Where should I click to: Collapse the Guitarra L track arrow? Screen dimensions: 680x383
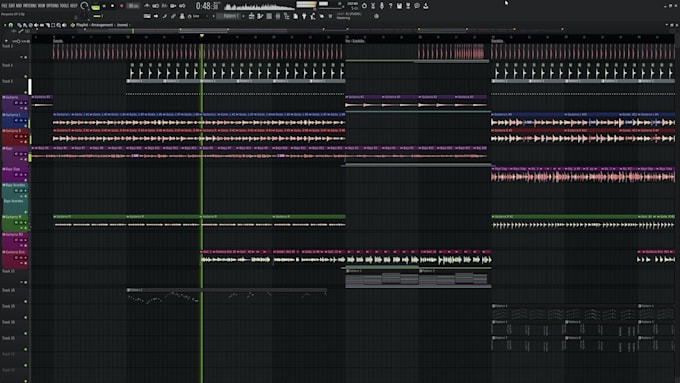(x=3, y=115)
